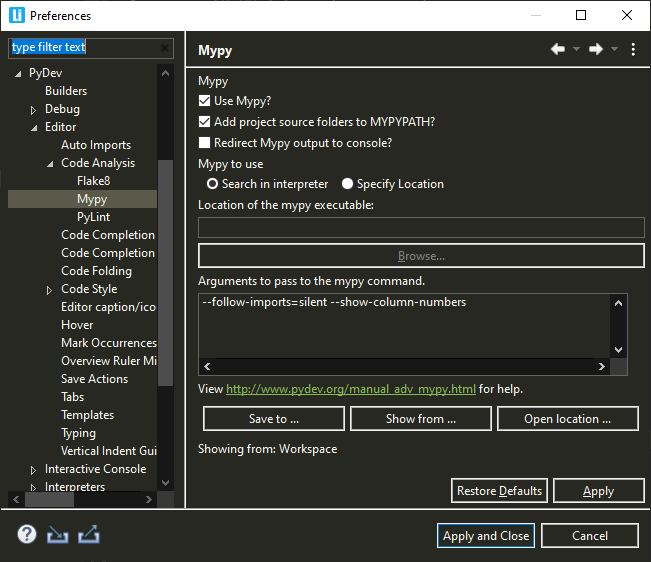
Task: Click the import preferences icon
Action: (57, 534)
